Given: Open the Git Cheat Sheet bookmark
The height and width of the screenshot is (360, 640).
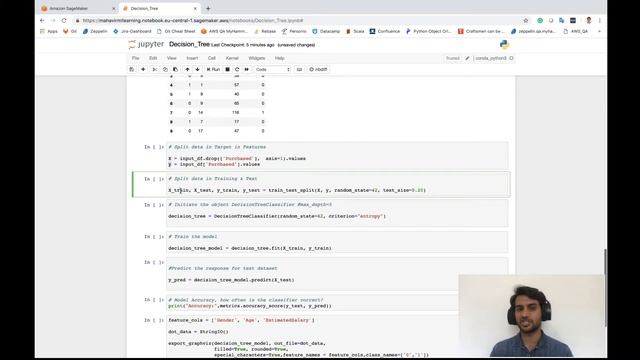Looking at the screenshot, I should [176, 31].
